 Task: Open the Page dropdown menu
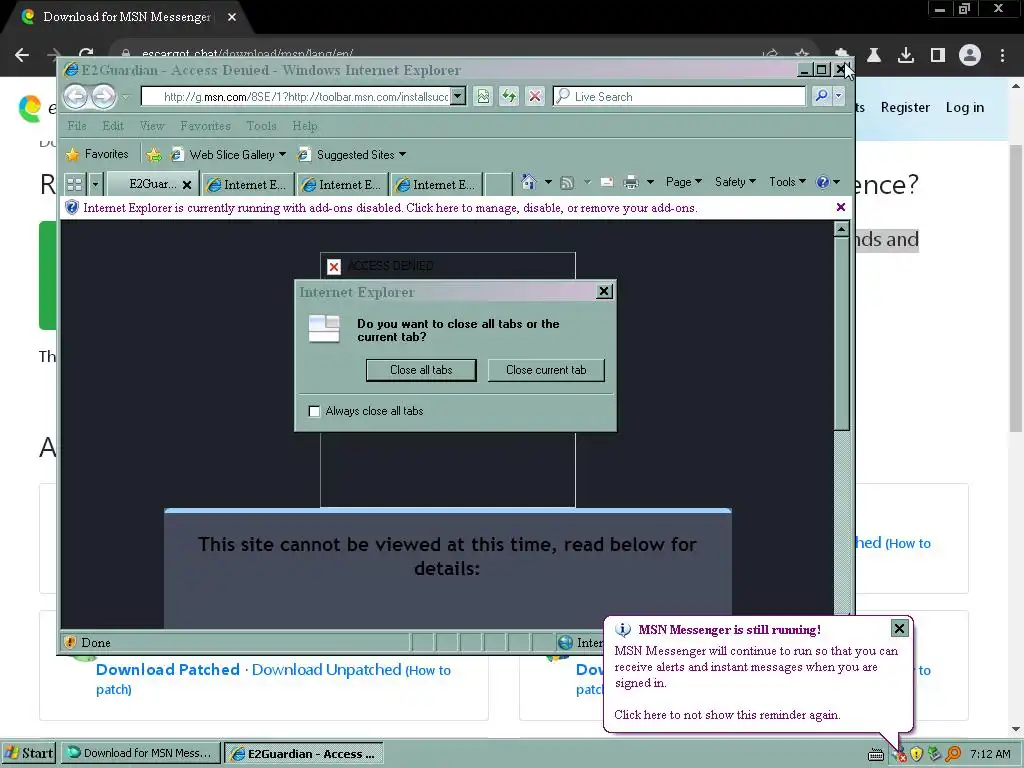coord(683,182)
